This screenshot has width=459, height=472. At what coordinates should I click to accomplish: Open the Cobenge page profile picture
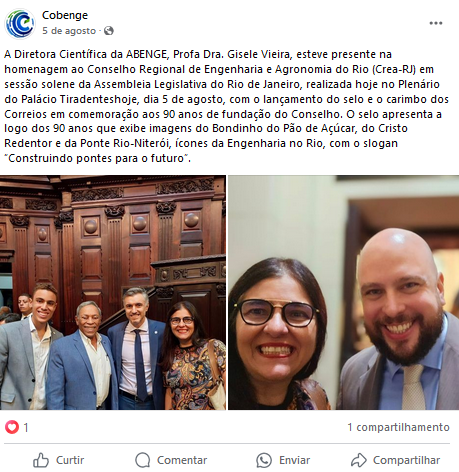[x=20, y=23]
